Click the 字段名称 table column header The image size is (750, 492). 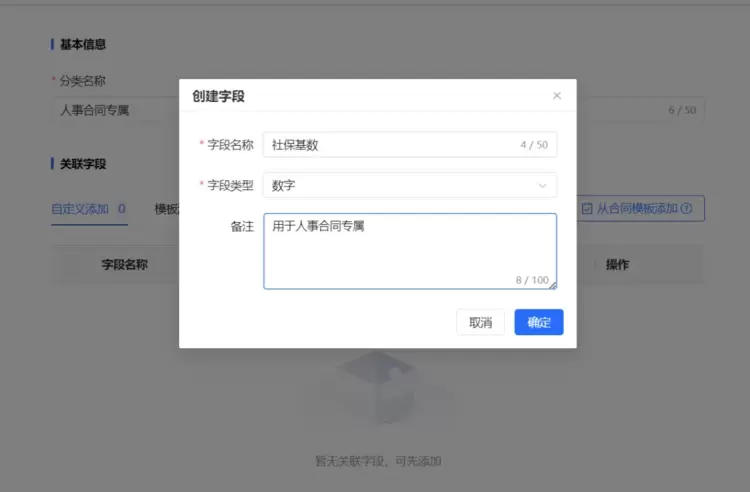coord(124,265)
